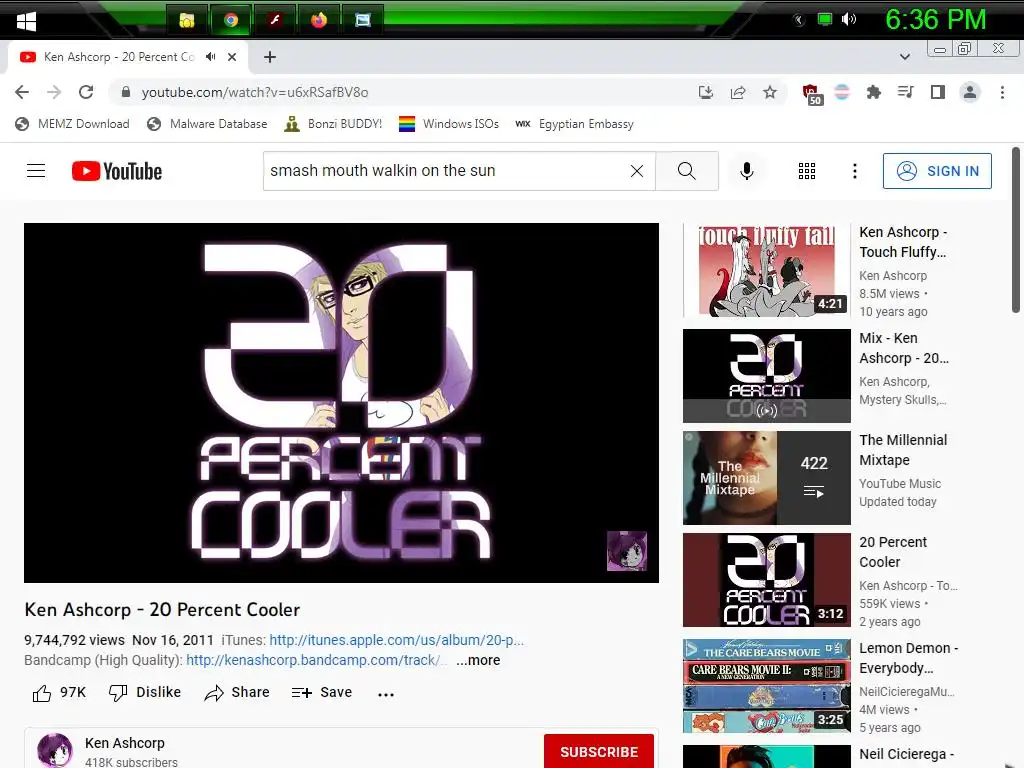Share the video
This screenshot has width=1024, height=768.
[237, 693]
